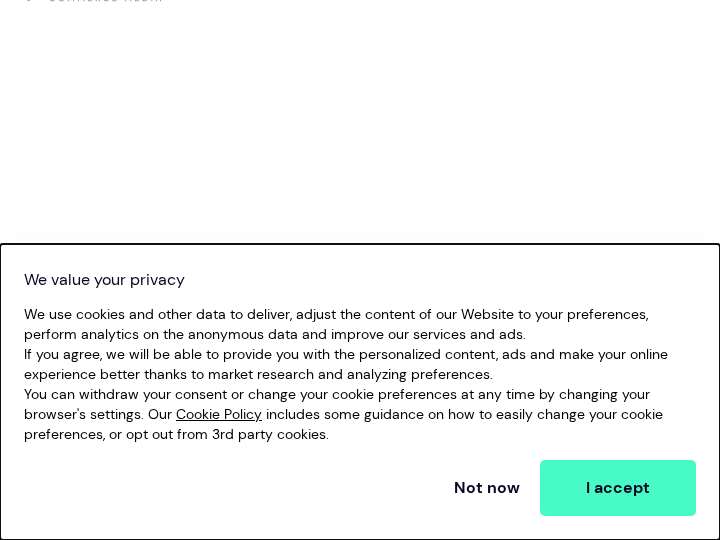Screen dimensions: 720x540
Task: Click the phrase browser's settings
Action: pos(84,415)
